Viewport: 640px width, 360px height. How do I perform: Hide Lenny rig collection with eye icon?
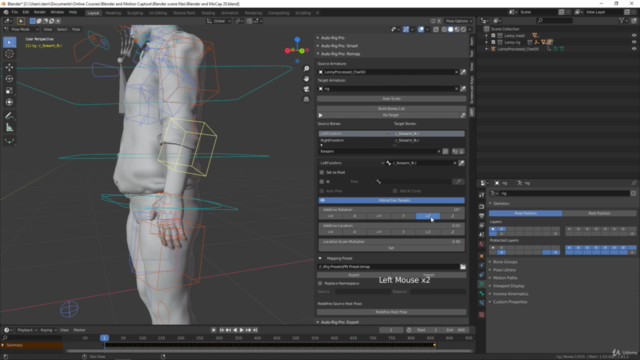[x=634, y=42]
